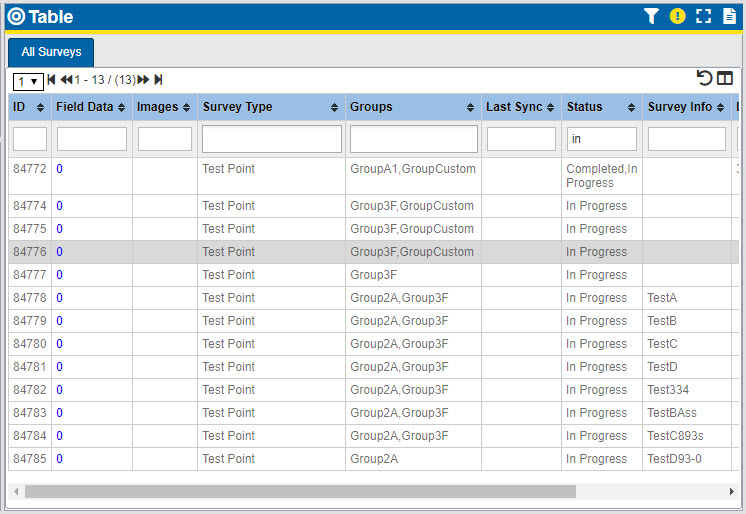Open the filter funnel icon in header

point(651,16)
